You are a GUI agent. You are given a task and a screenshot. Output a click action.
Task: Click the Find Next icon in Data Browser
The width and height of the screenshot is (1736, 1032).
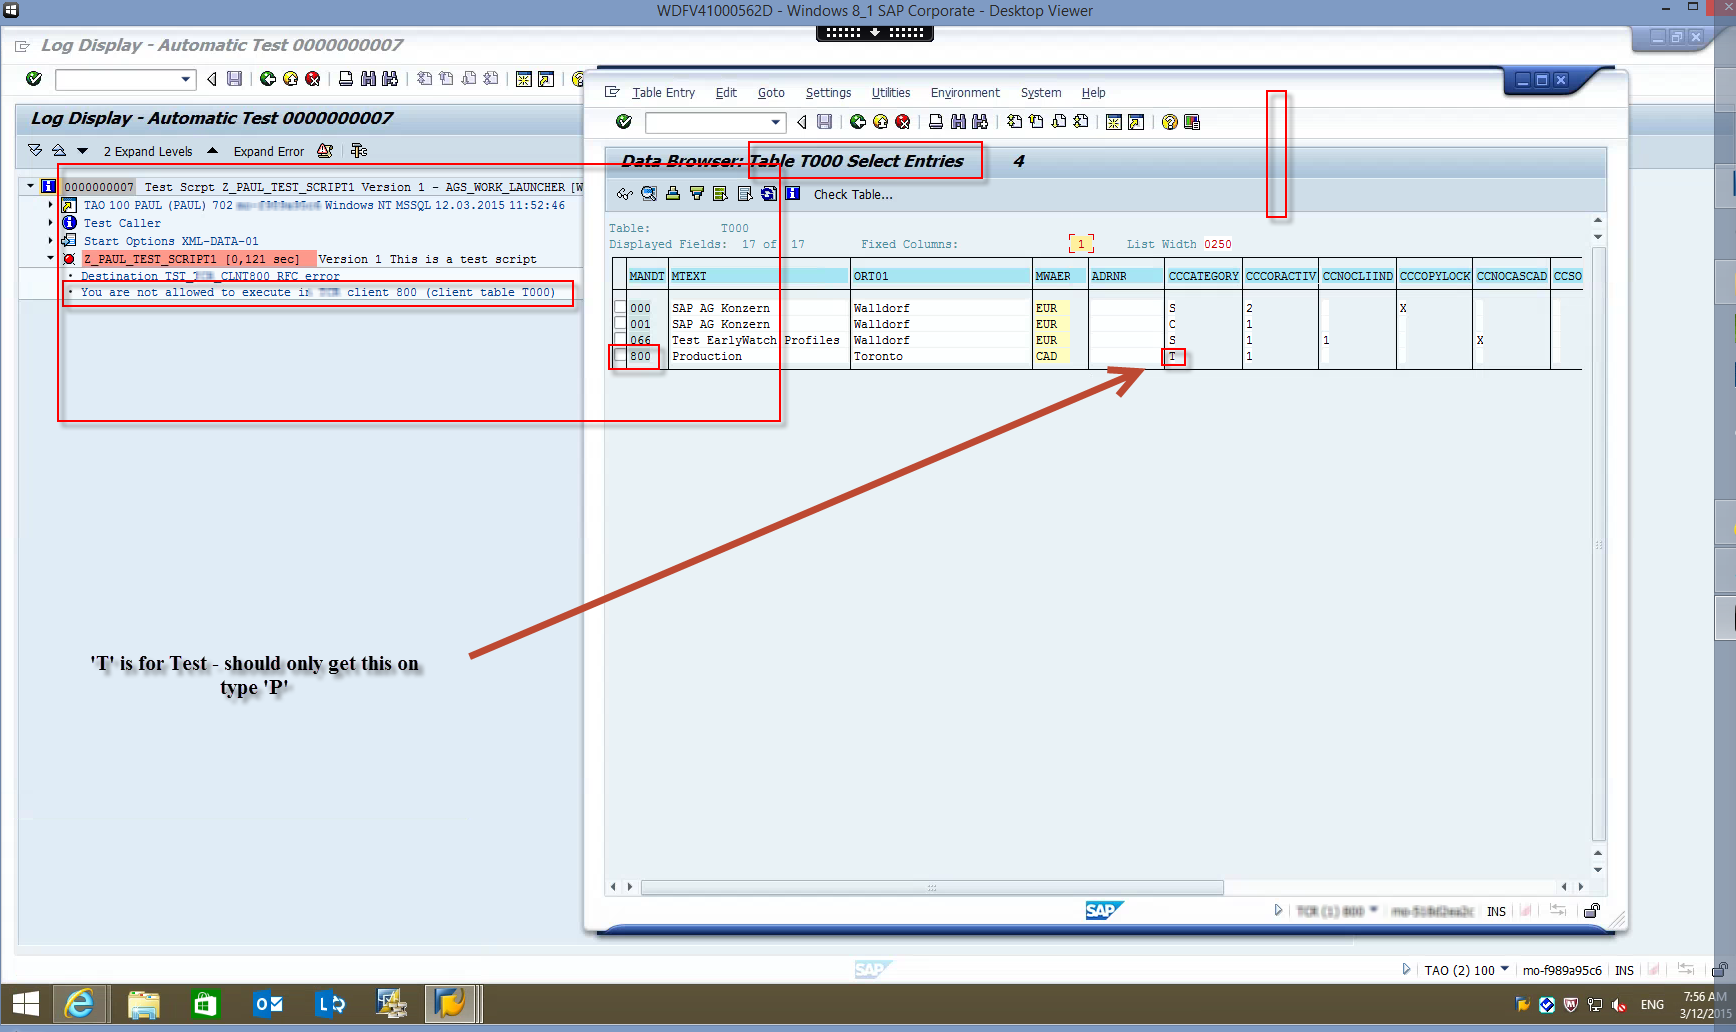click(x=980, y=122)
